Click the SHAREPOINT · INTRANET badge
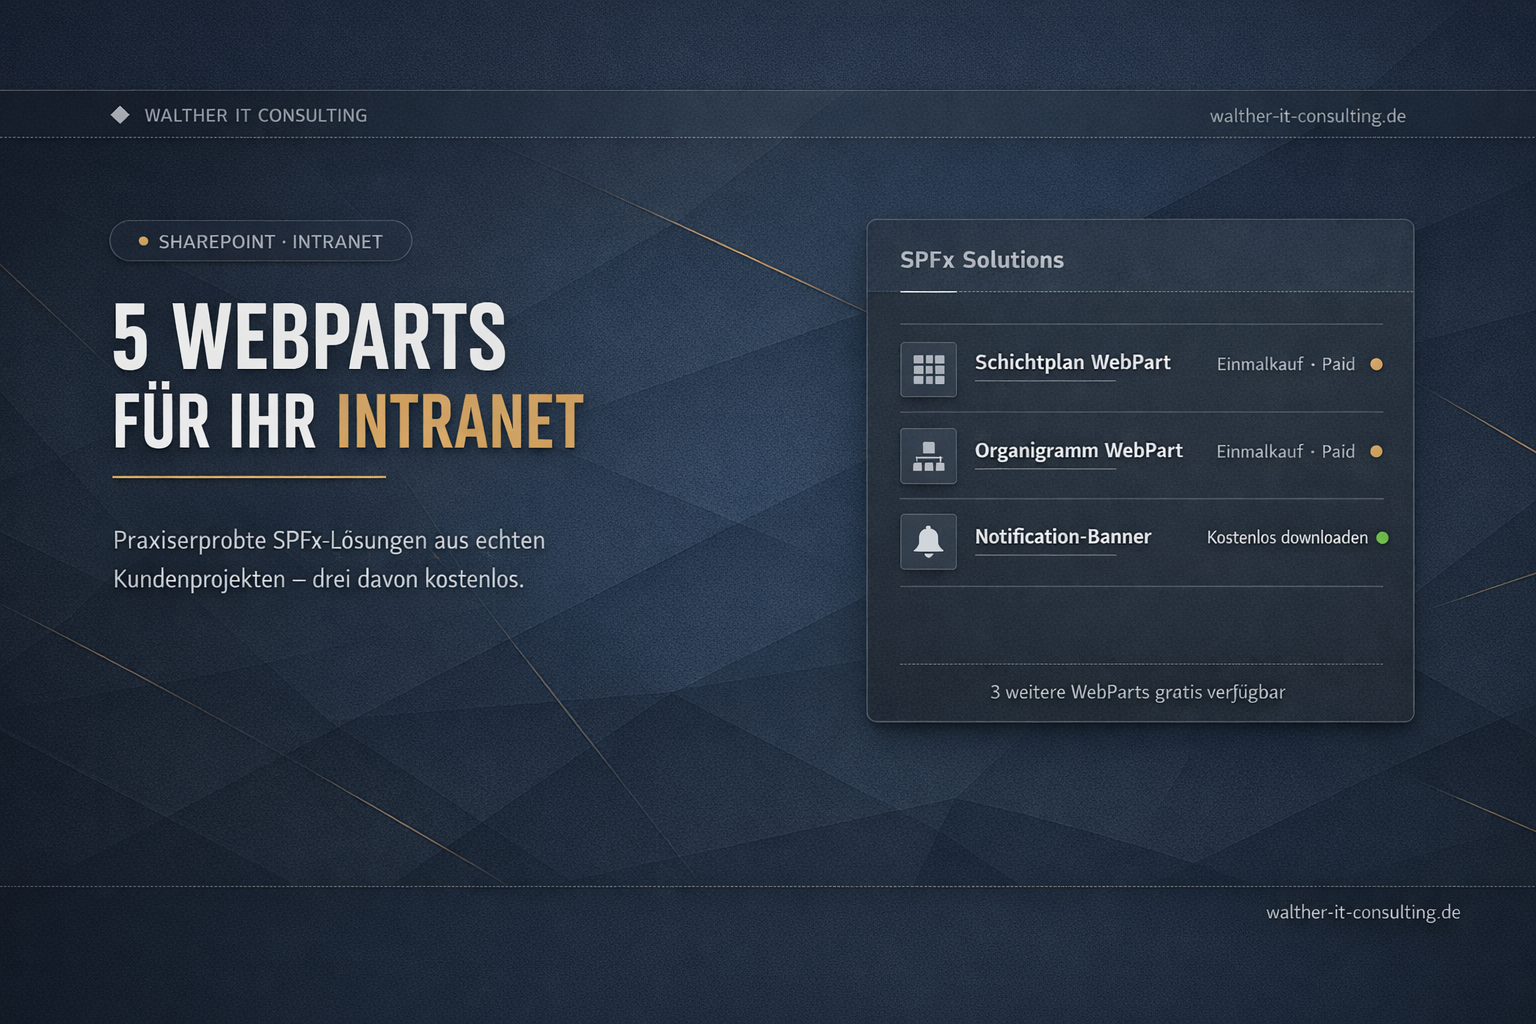 tap(260, 241)
